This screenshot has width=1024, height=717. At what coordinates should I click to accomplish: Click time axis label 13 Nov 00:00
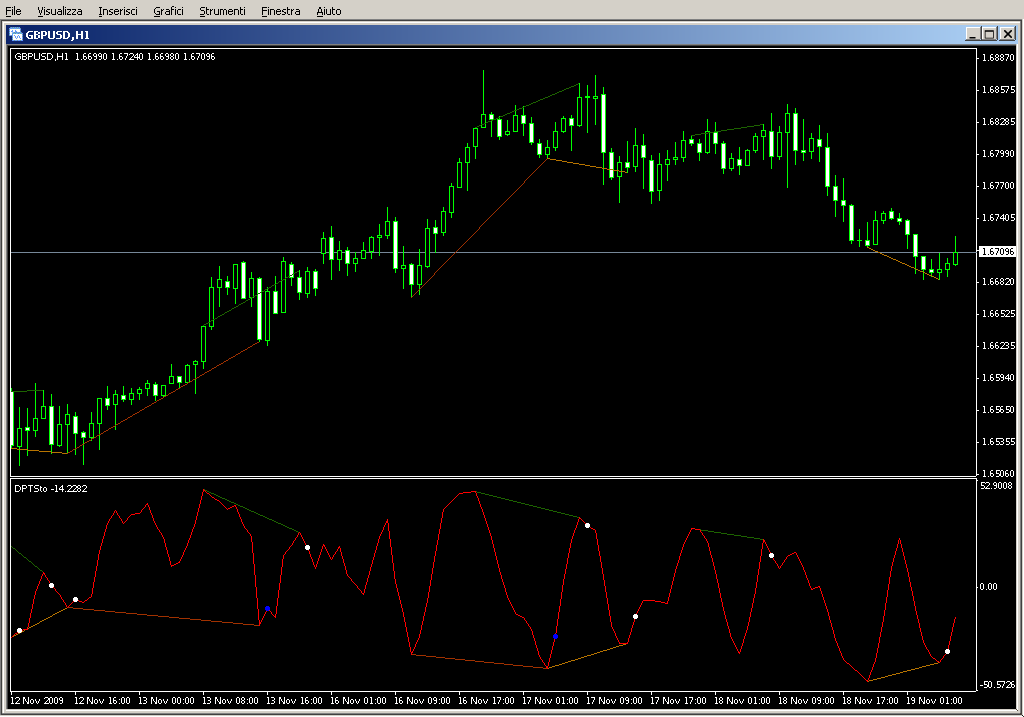[167, 701]
